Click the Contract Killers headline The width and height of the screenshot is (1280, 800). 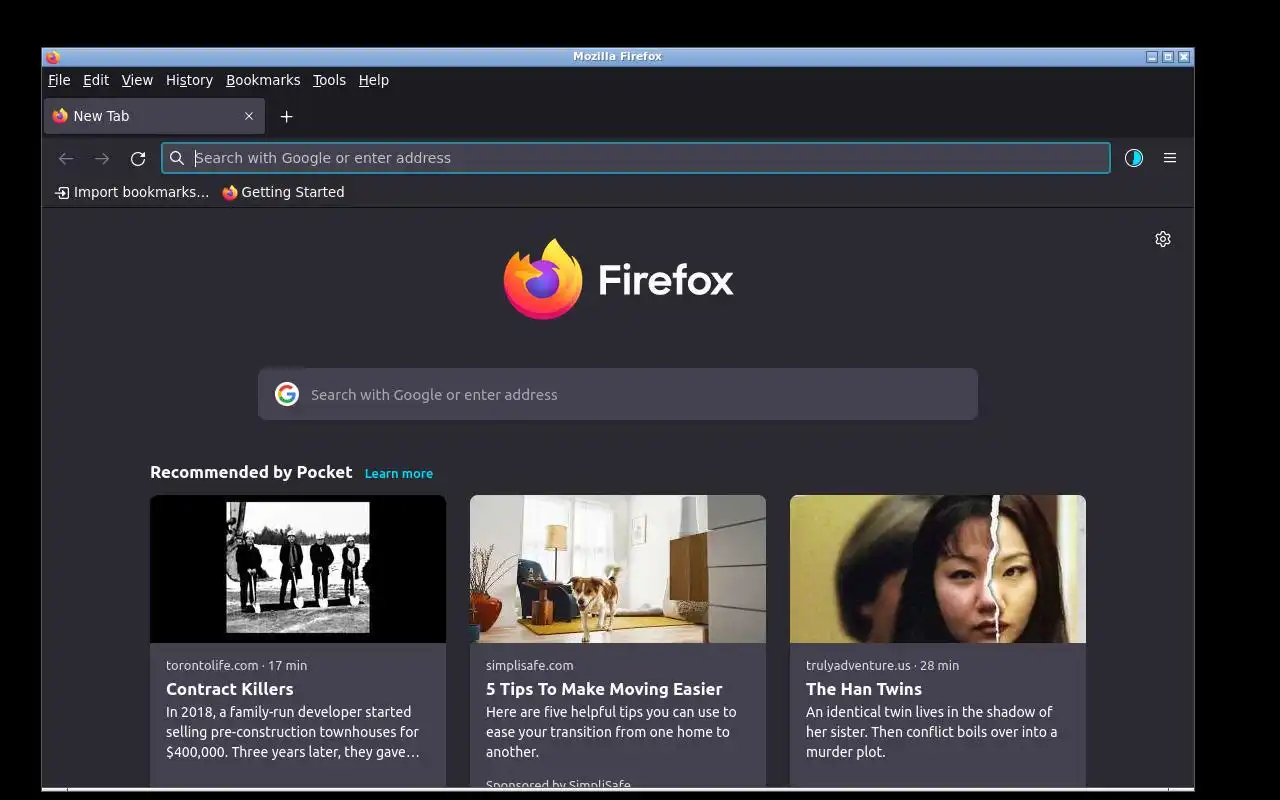pos(230,689)
